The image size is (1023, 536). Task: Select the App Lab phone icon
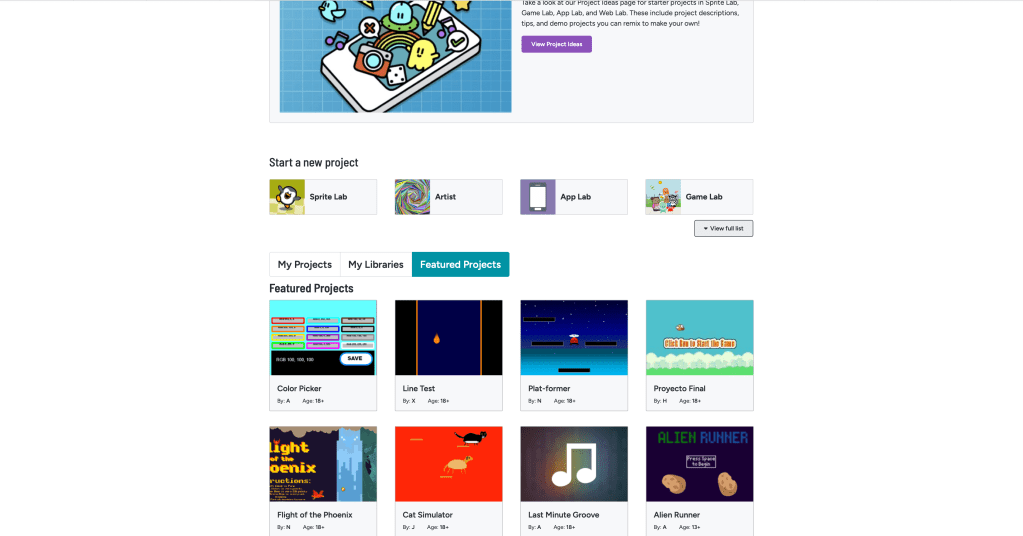pyautogui.click(x=538, y=197)
